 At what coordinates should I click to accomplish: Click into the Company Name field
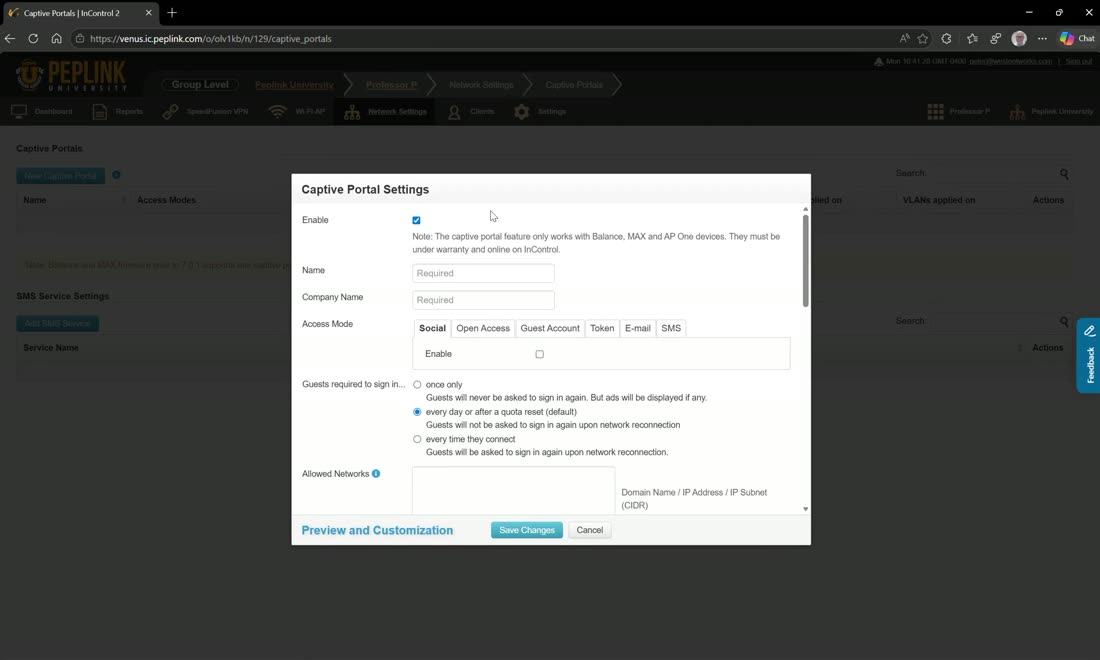(x=483, y=299)
